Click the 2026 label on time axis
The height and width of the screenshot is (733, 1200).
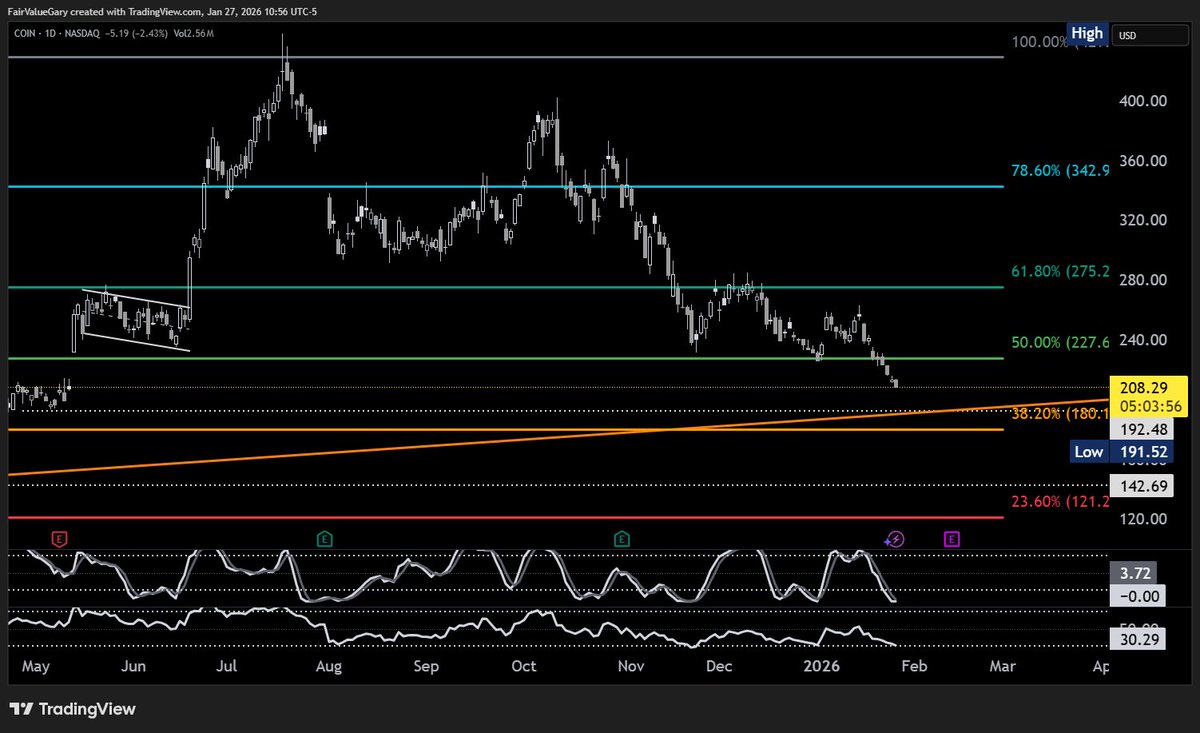click(822, 666)
